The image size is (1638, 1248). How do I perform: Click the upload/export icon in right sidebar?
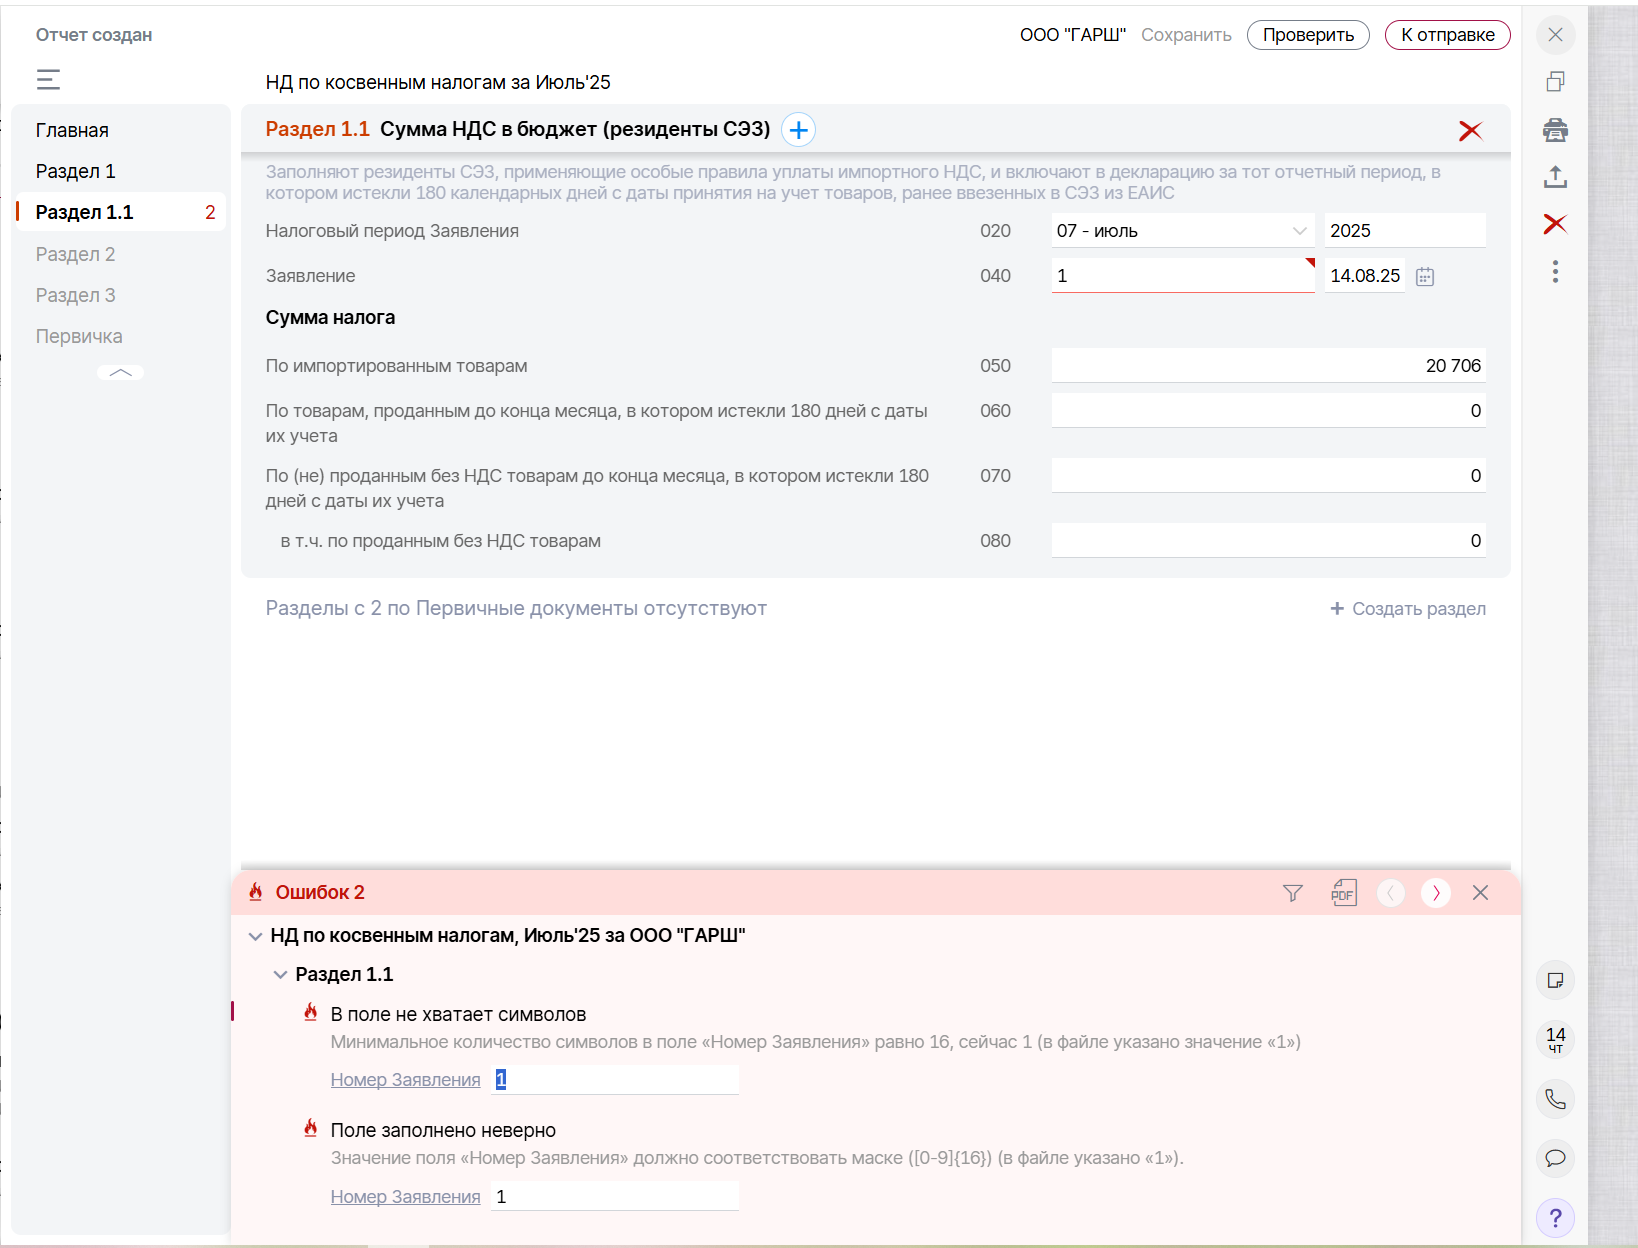[1555, 177]
